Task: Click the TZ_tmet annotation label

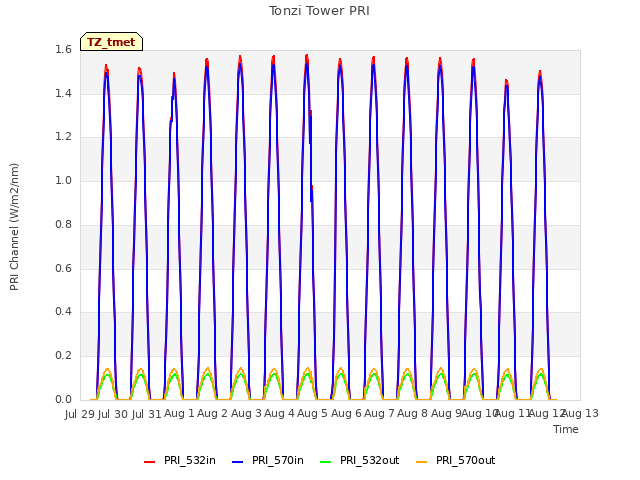Action: click(111, 42)
